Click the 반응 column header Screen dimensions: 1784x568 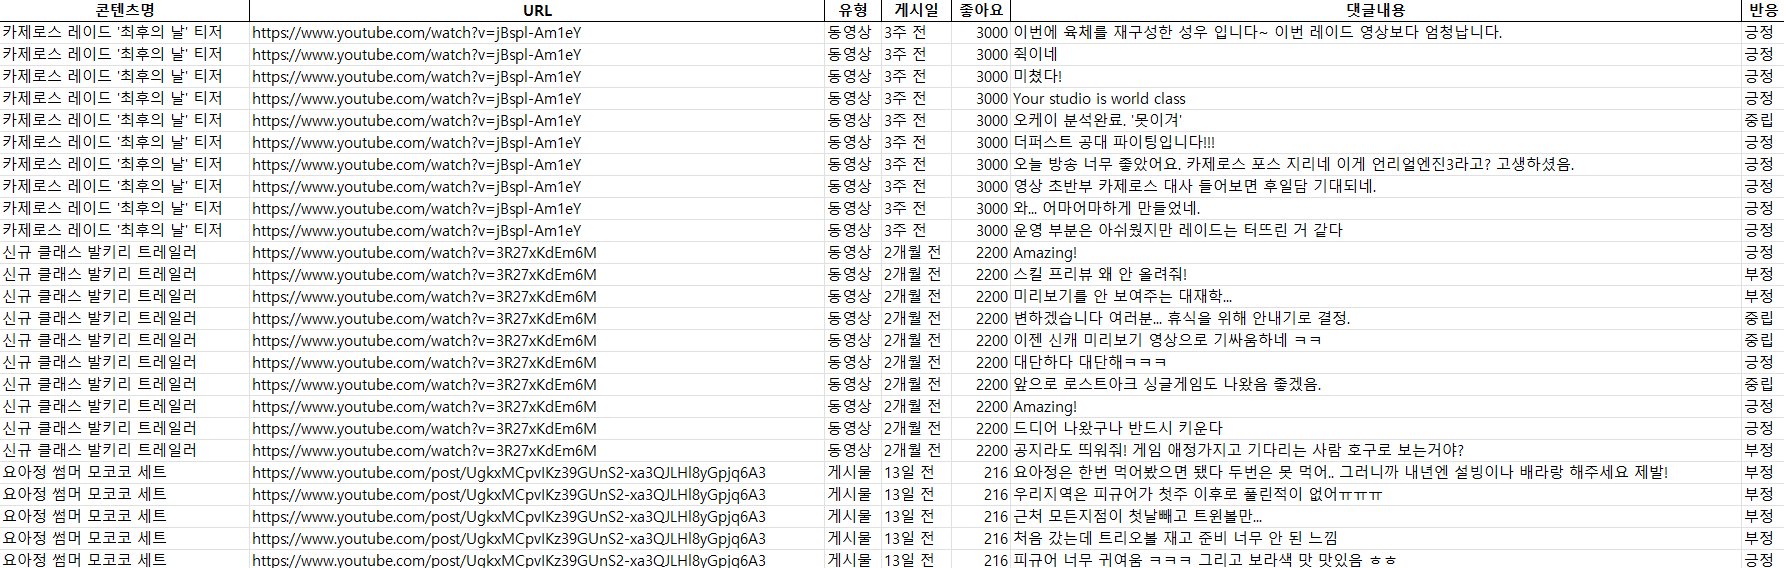(1763, 10)
